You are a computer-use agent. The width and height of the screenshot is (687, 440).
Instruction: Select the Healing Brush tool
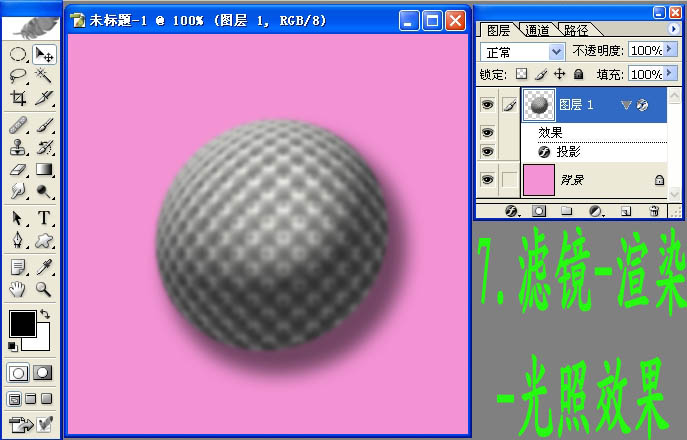click(x=18, y=126)
